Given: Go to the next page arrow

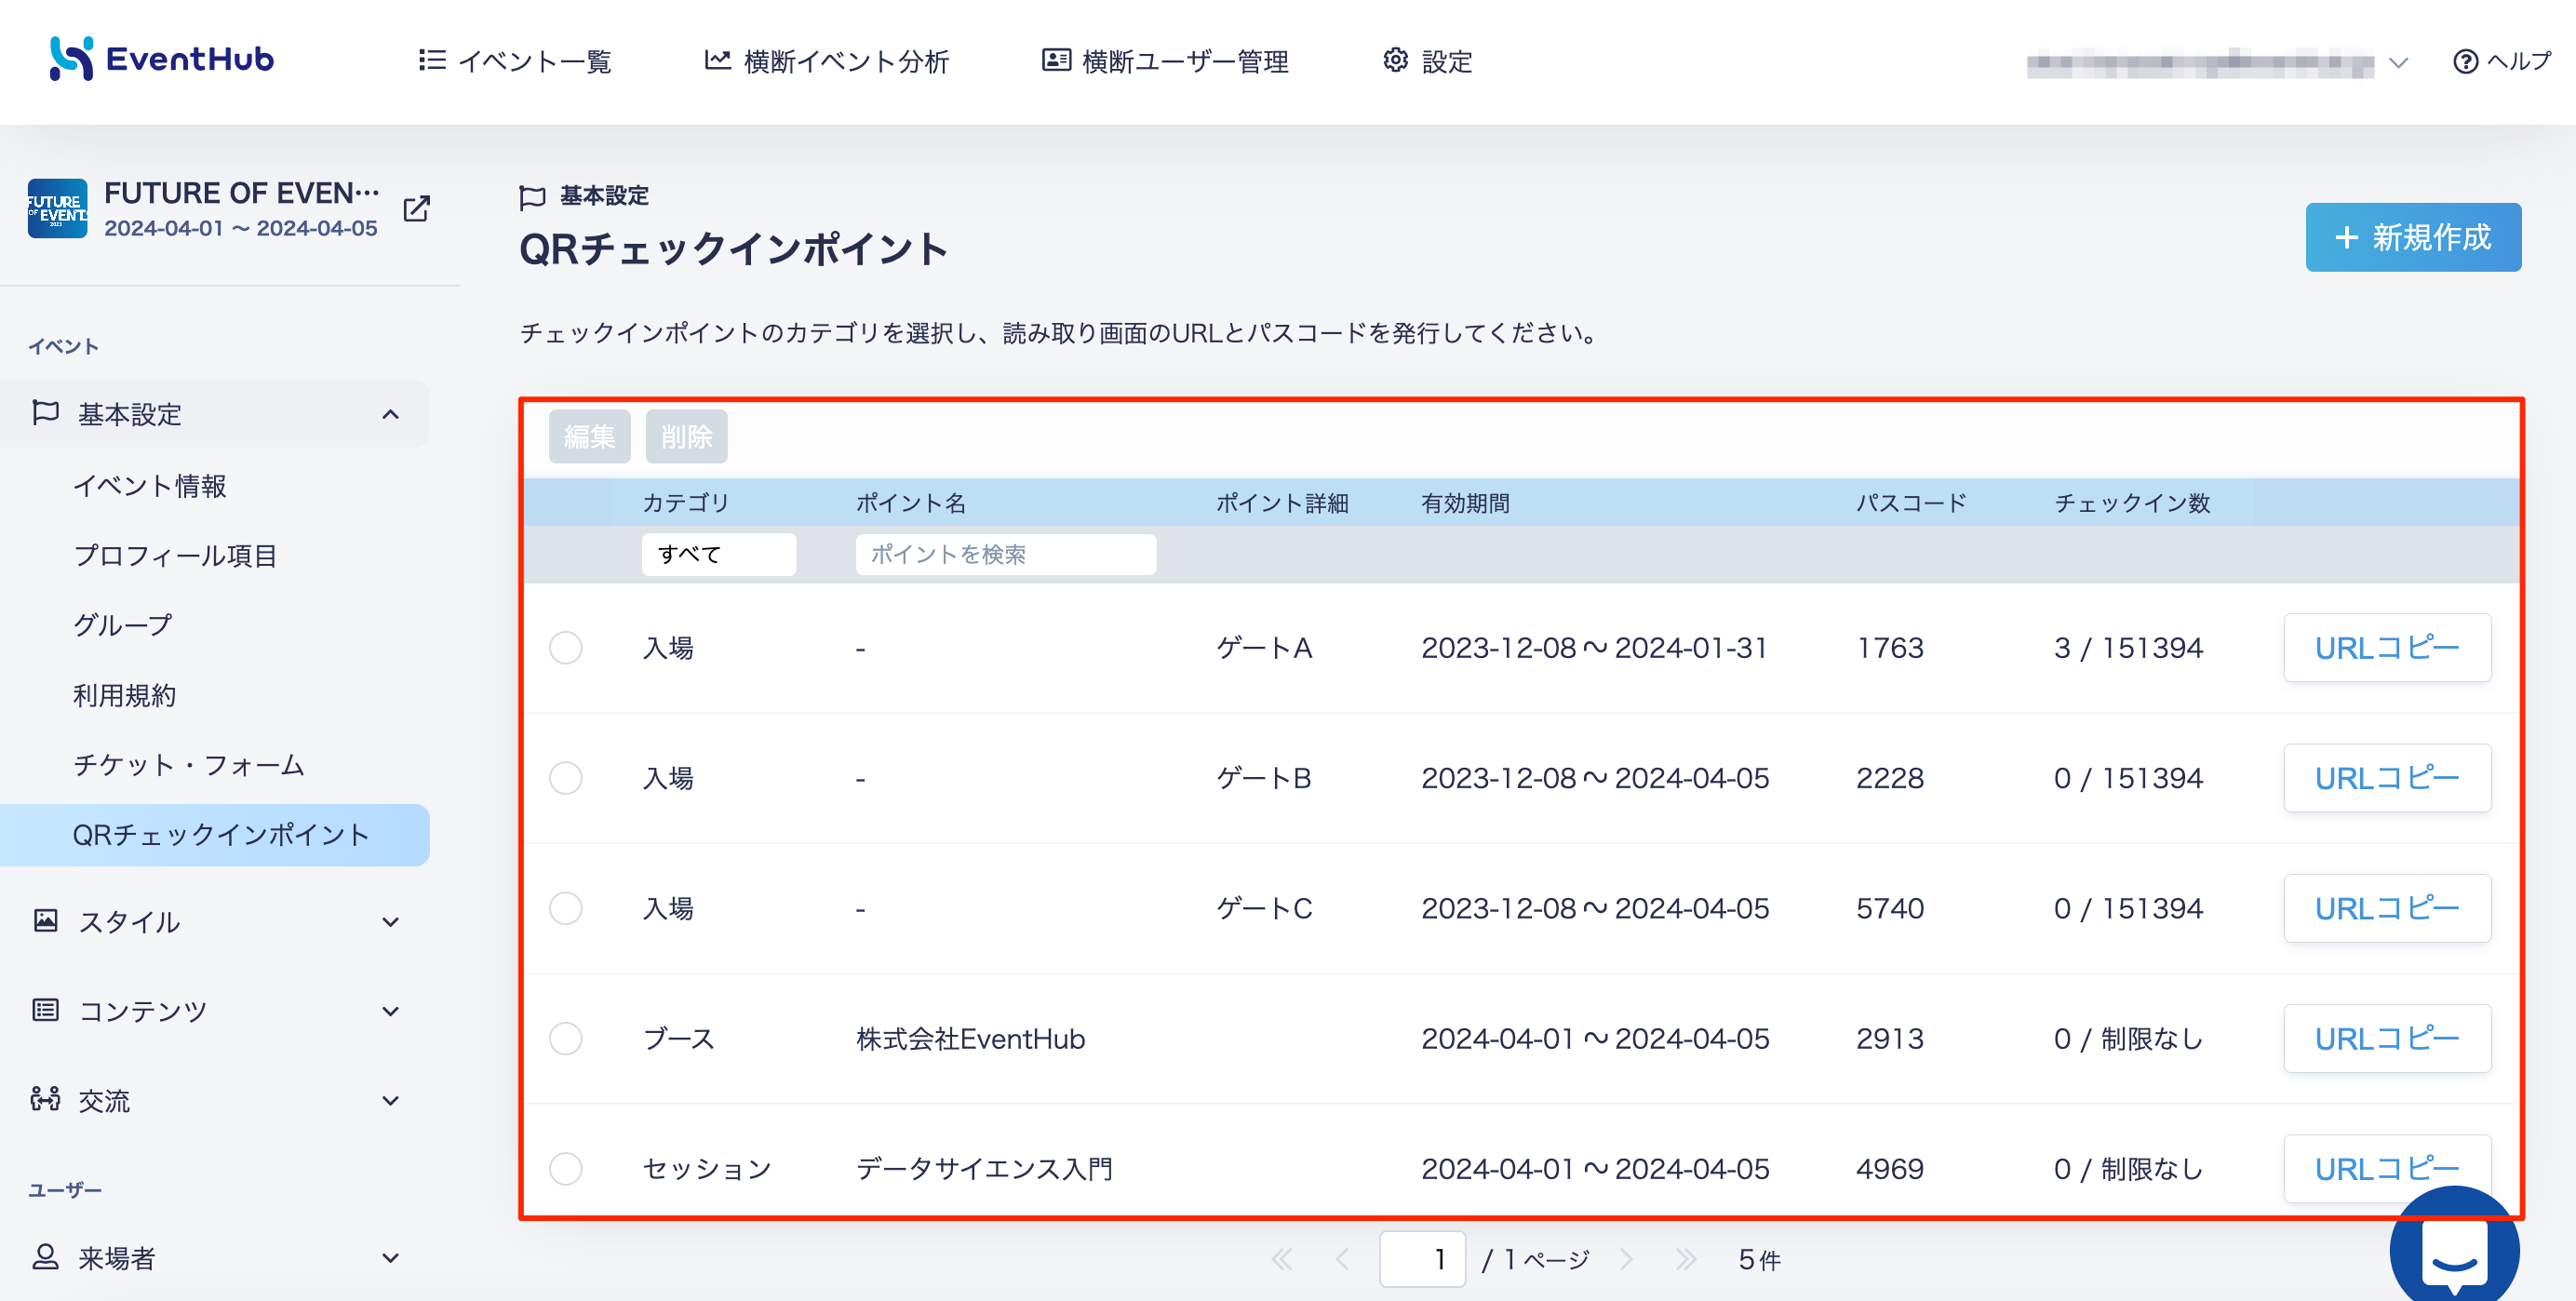Looking at the screenshot, I should click(1627, 1259).
